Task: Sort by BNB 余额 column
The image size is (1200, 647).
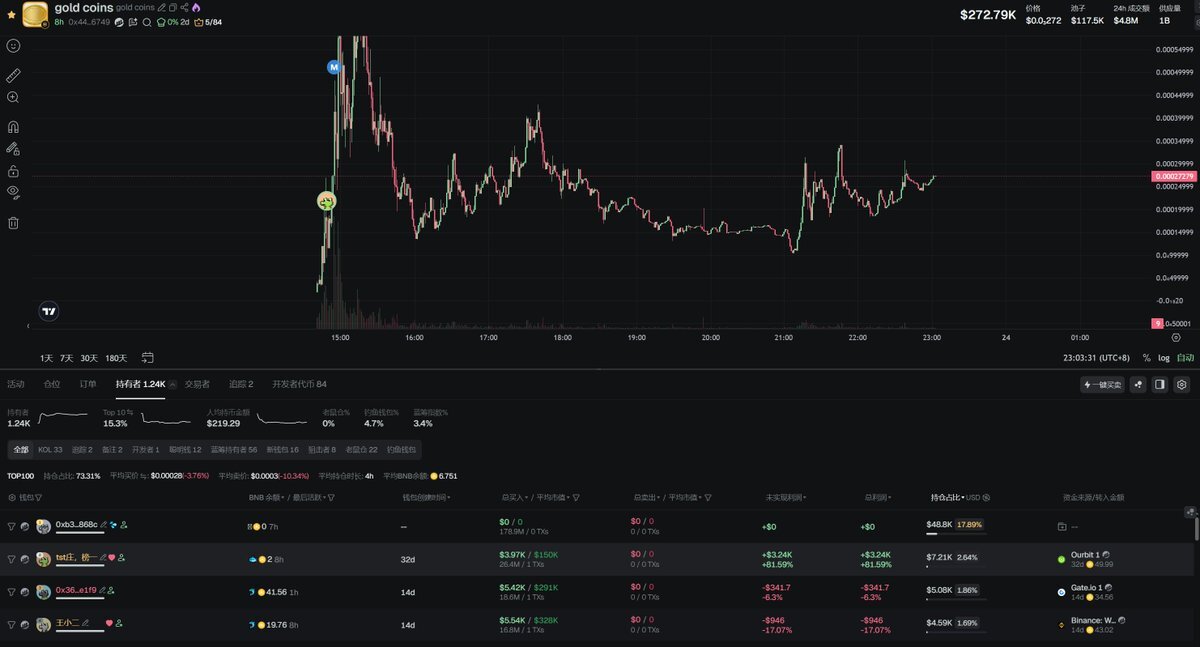Action: pos(265,496)
